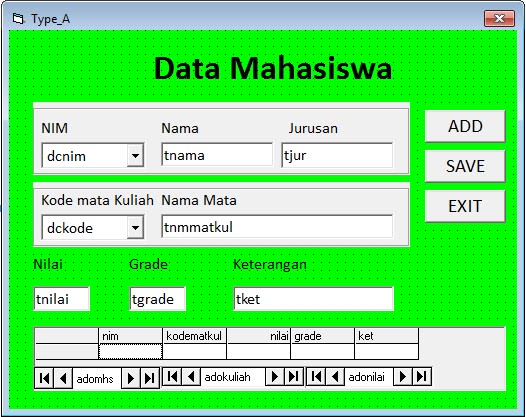Click the dckode combo text area
This screenshot has height=417, width=526.
point(85,228)
